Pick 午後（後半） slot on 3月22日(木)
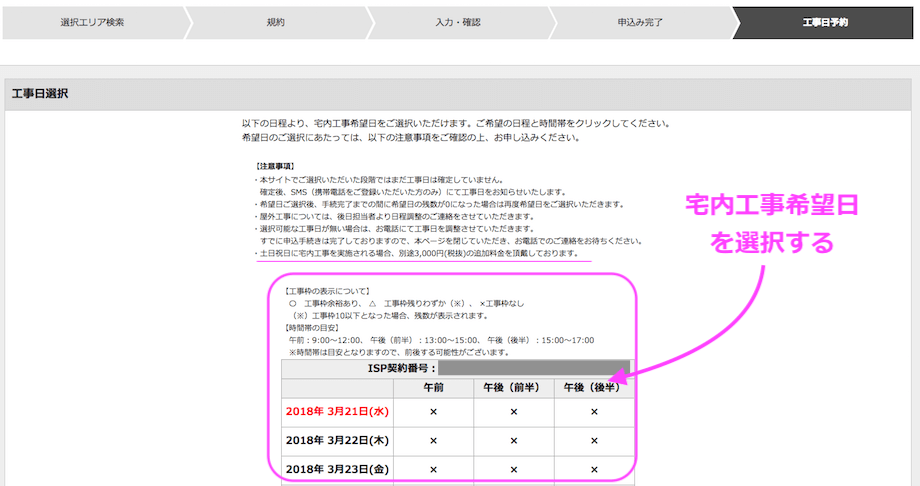This screenshot has width=920, height=486. (594, 440)
